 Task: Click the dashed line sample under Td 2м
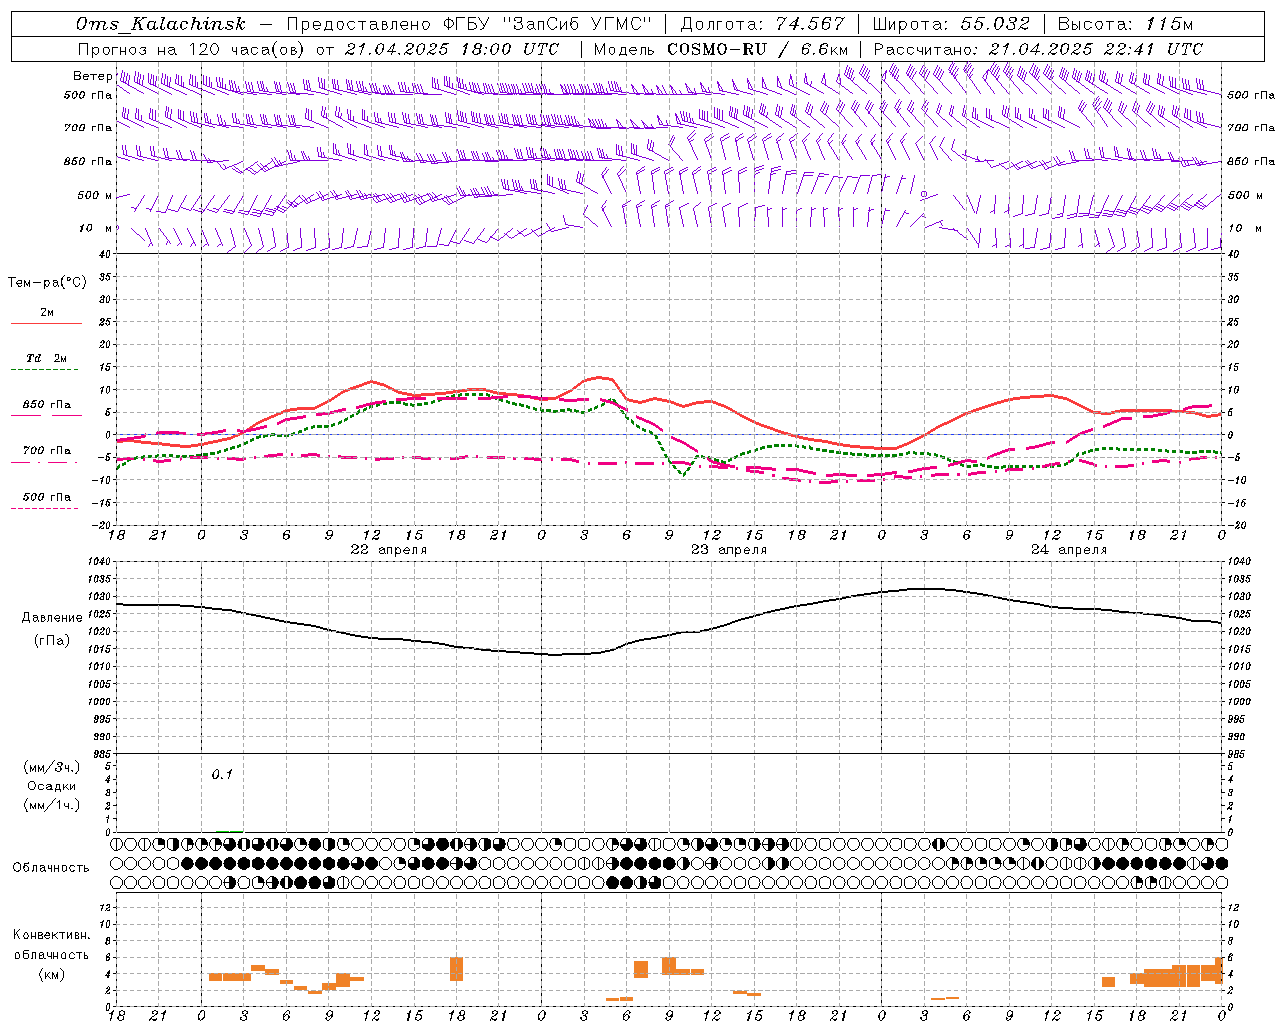45,370
